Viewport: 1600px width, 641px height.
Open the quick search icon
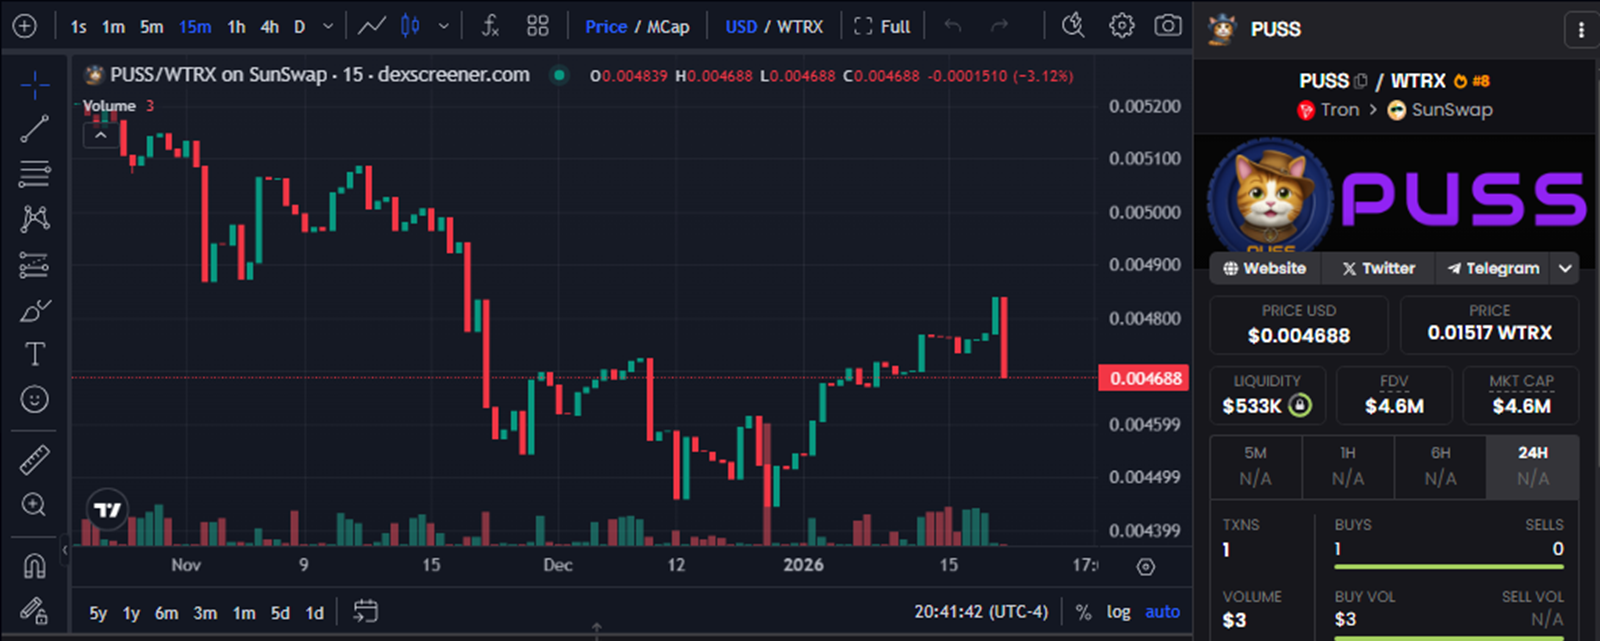tap(1073, 25)
